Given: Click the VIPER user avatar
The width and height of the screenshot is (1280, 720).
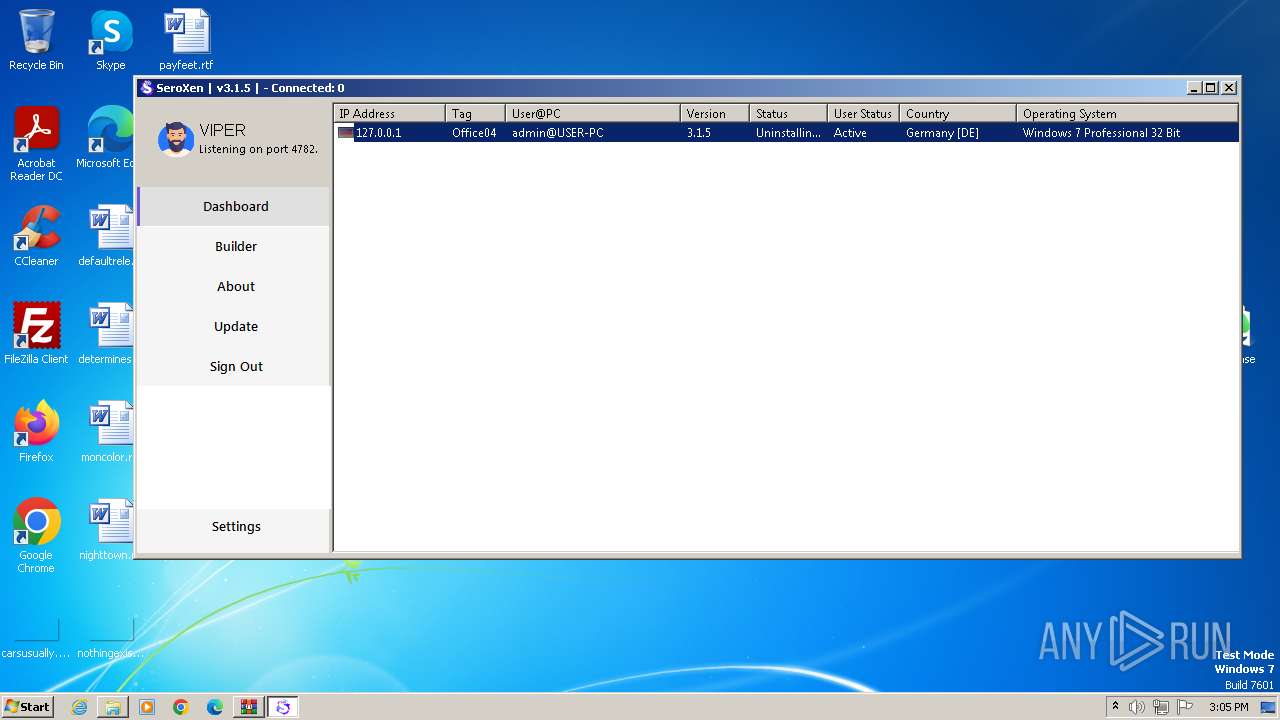Looking at the screenshot, I should tap(176, 140).
